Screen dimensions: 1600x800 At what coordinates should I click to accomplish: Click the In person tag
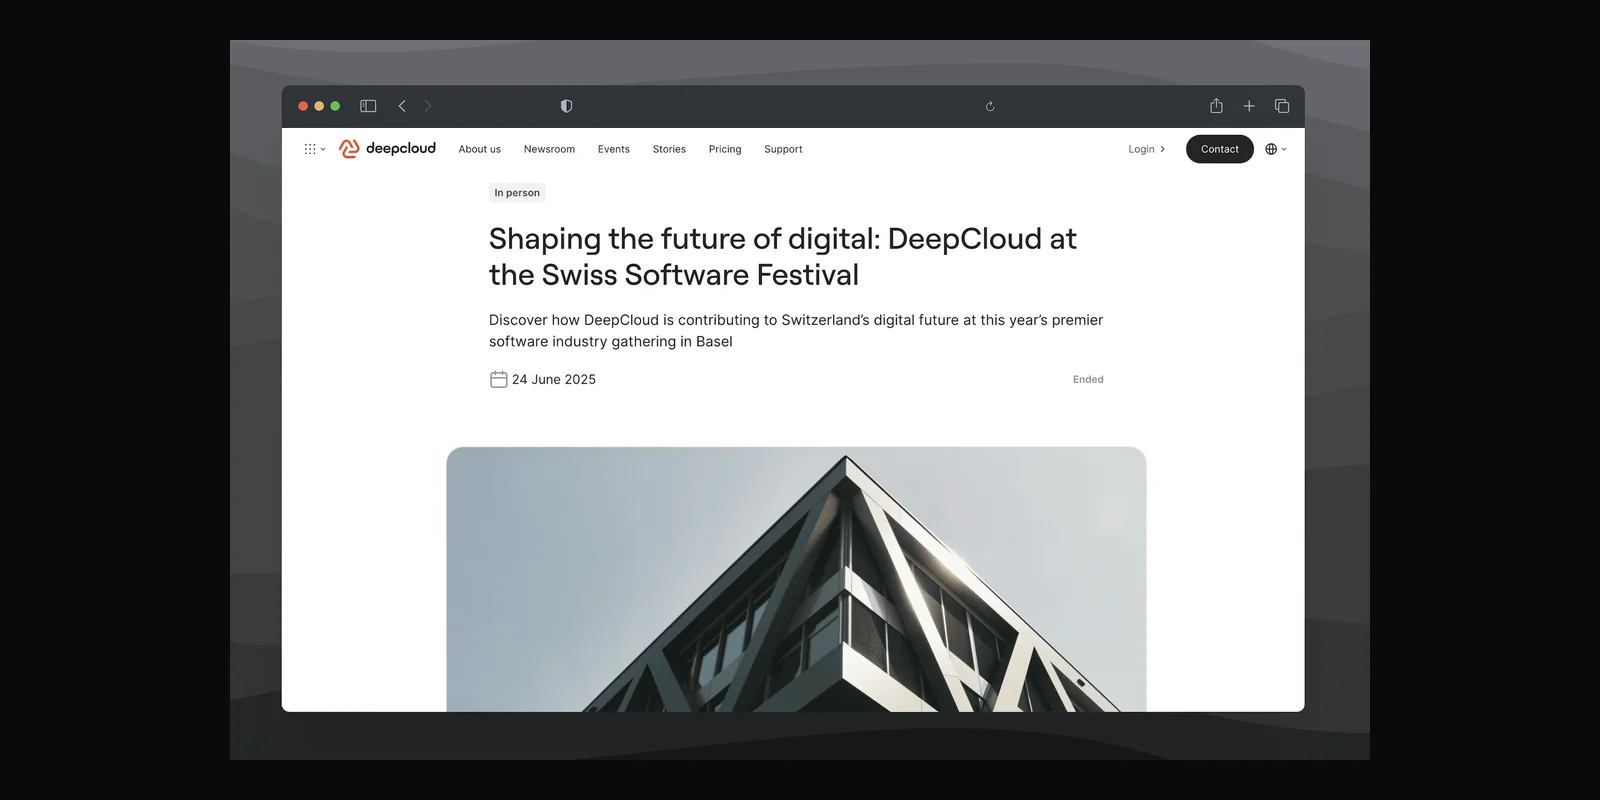[x=517, y=193]
